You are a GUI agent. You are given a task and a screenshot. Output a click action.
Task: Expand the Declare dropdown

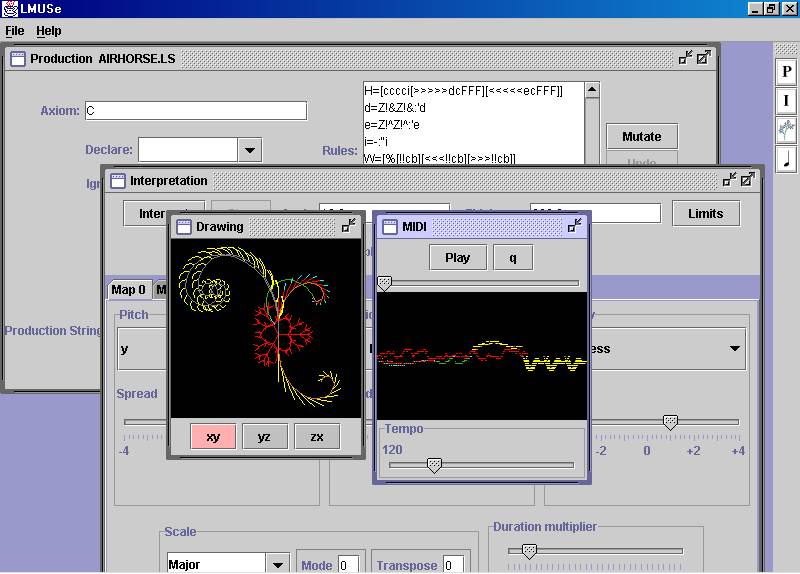pos(249,150)
